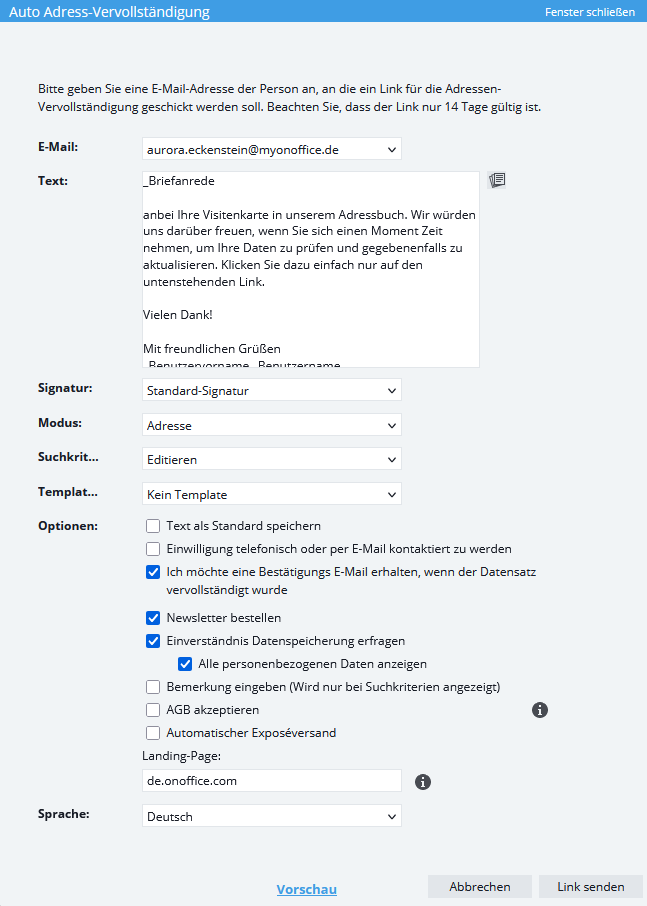
Task: Enable Text als Standard speichern checkbox
Action: (153, 526)
